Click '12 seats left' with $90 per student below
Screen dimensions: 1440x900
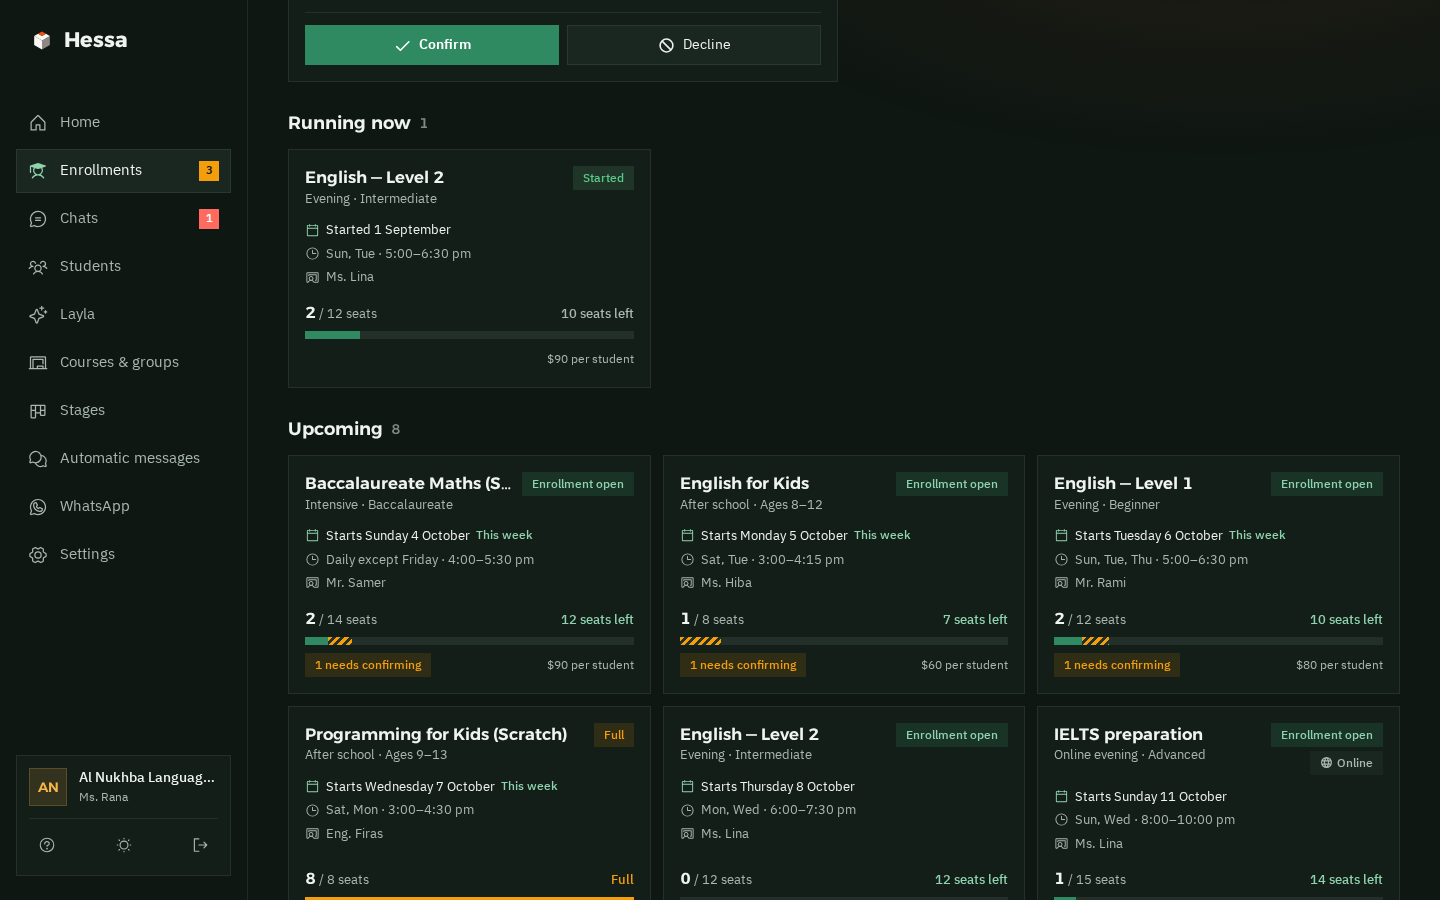(597, 620)
